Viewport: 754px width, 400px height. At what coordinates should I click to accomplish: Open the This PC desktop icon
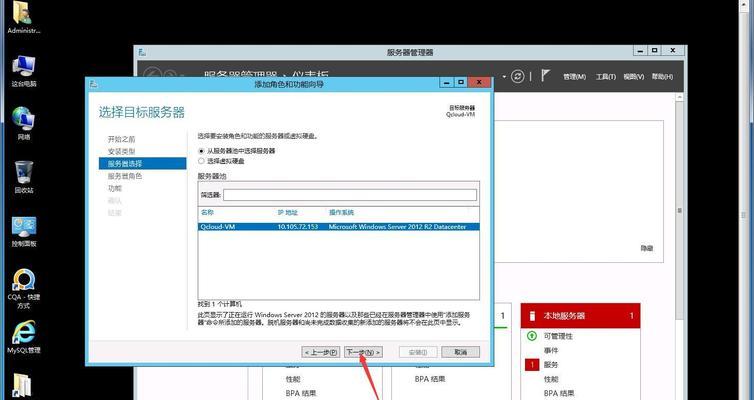[x=24, y=71]
